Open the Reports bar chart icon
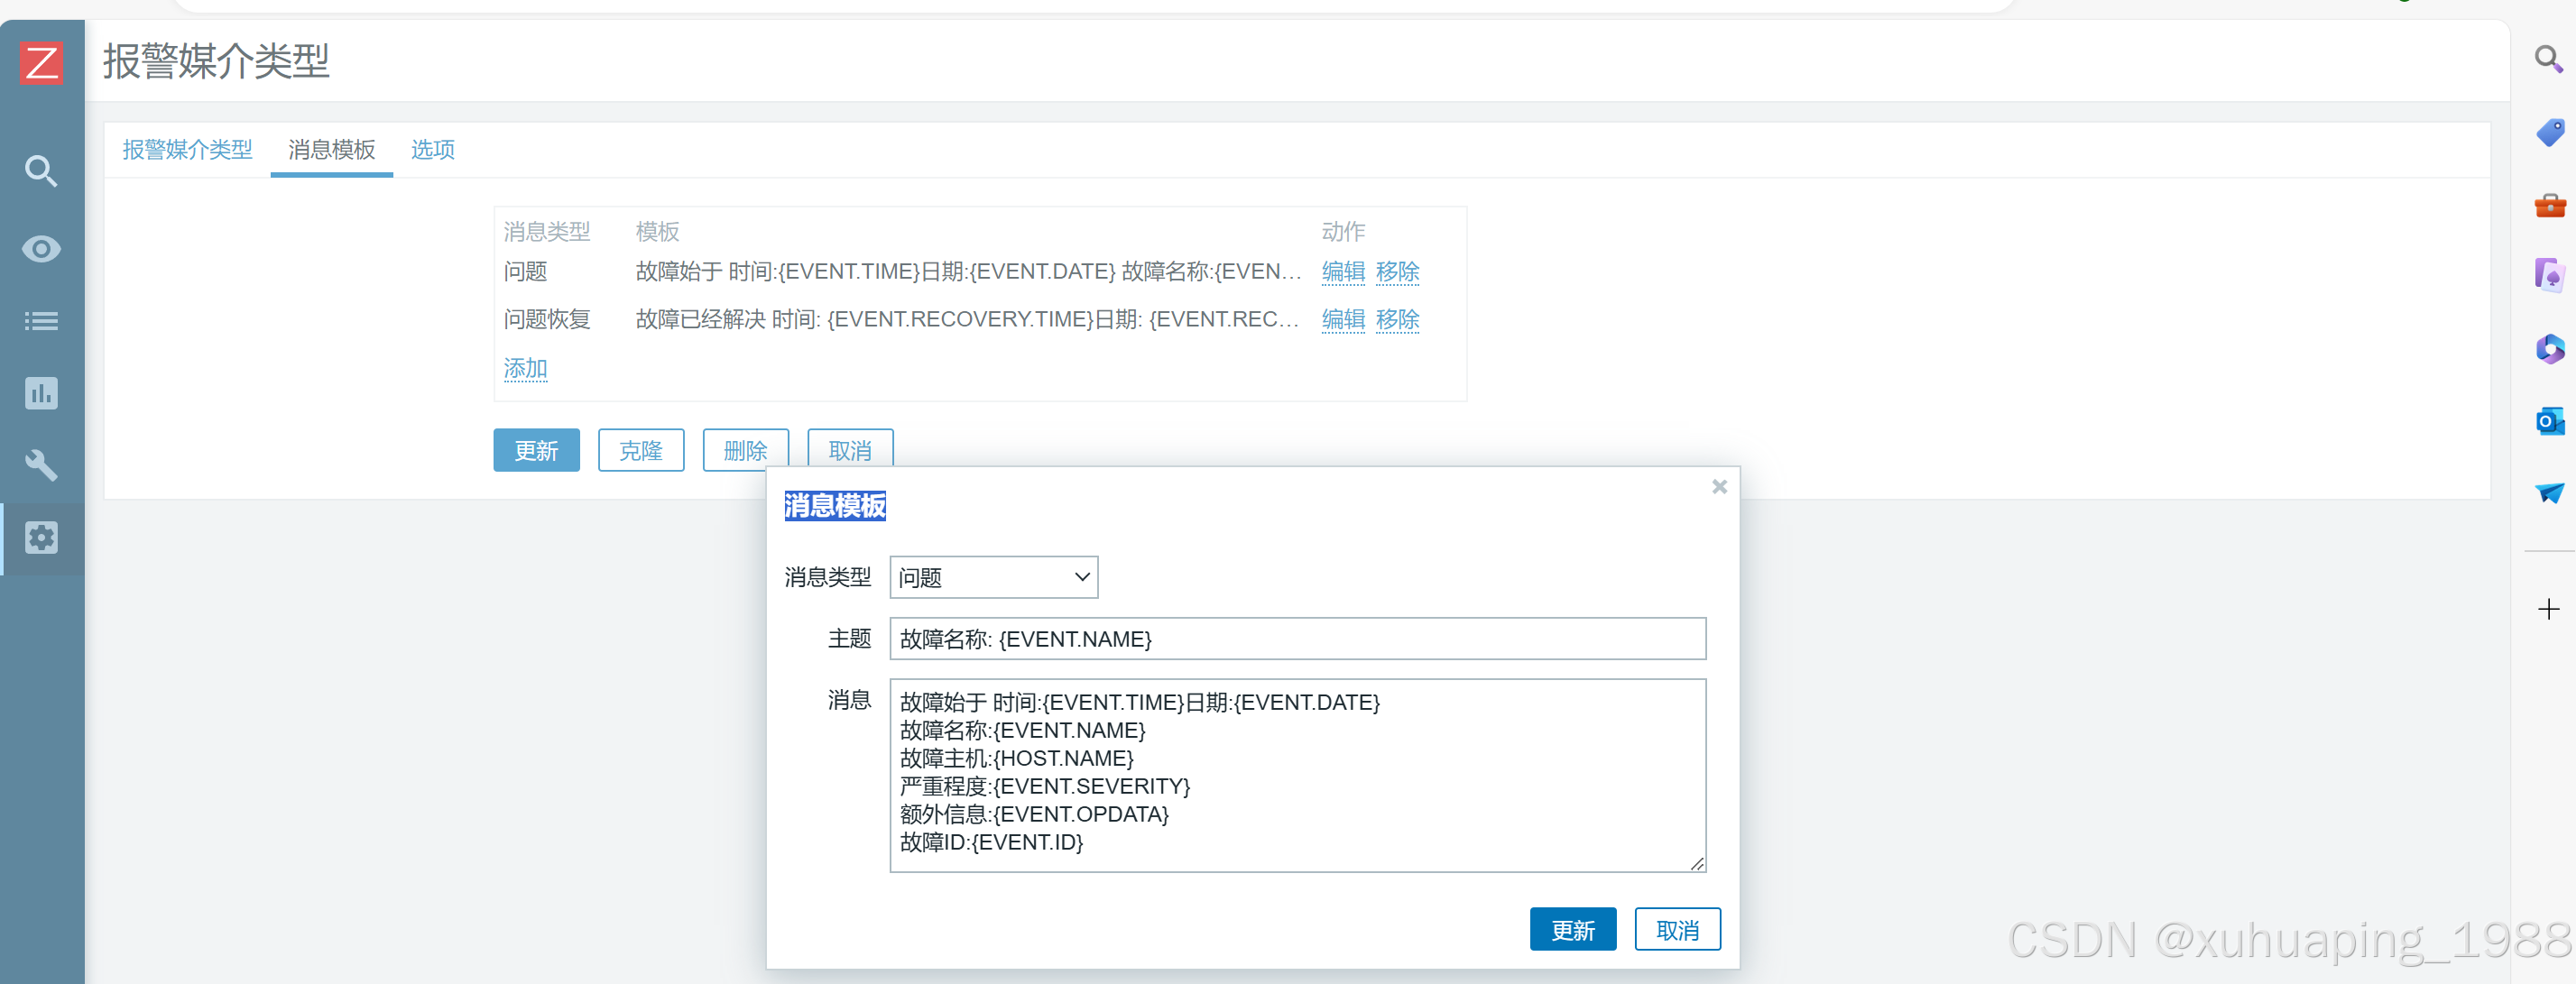Screen dimensions: 2576x984 41,393
